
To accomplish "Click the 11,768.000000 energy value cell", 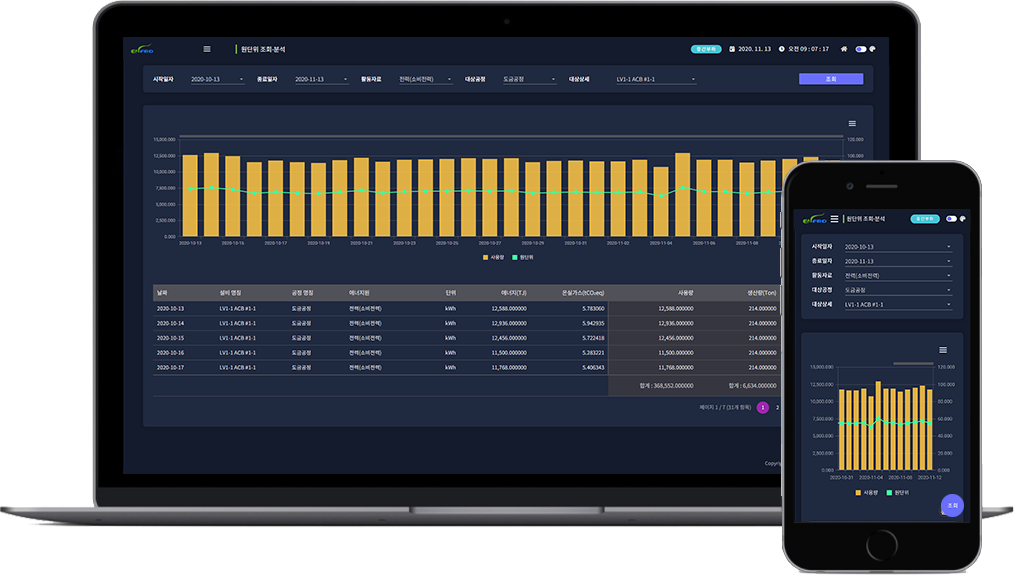I will (509, 367).
